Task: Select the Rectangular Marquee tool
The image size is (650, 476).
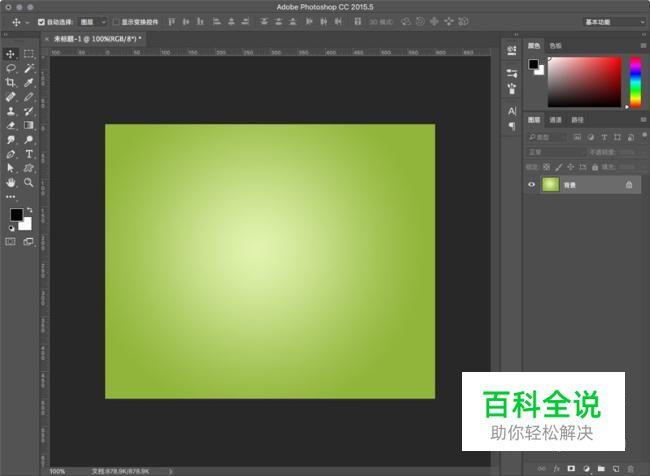Action: [x=29, y=54]
